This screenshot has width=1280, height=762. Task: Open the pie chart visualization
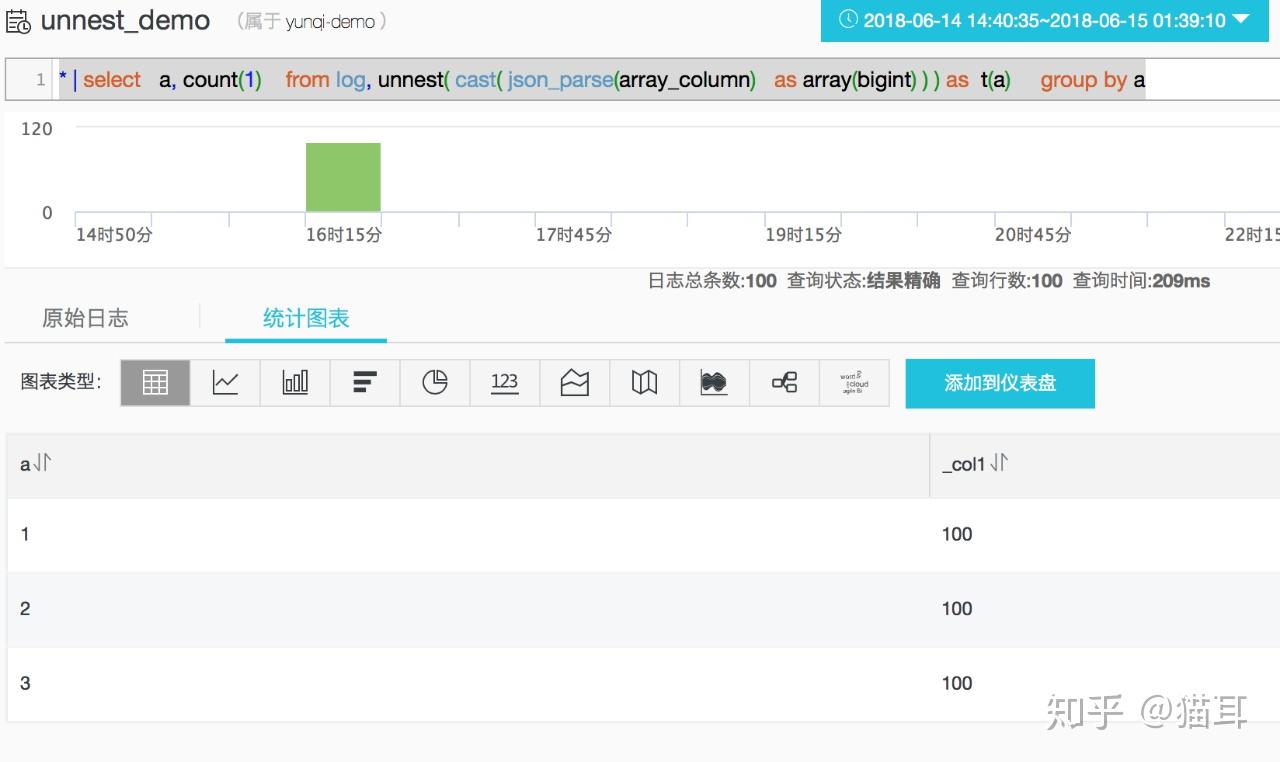point(434,382)
